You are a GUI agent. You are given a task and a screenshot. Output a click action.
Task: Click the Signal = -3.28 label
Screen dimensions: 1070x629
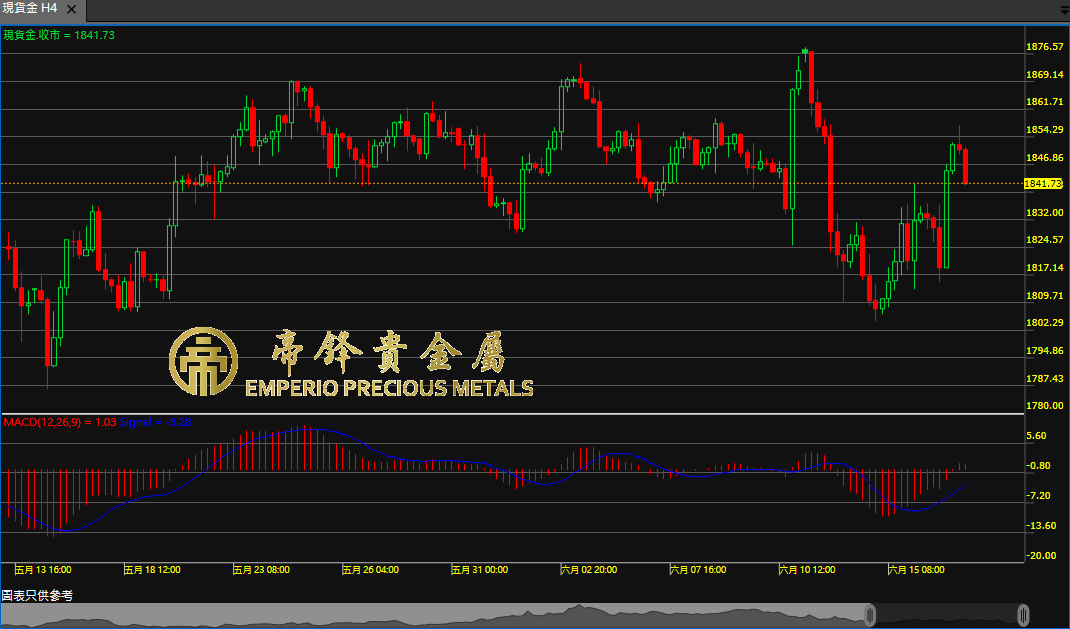coord(156,422)
